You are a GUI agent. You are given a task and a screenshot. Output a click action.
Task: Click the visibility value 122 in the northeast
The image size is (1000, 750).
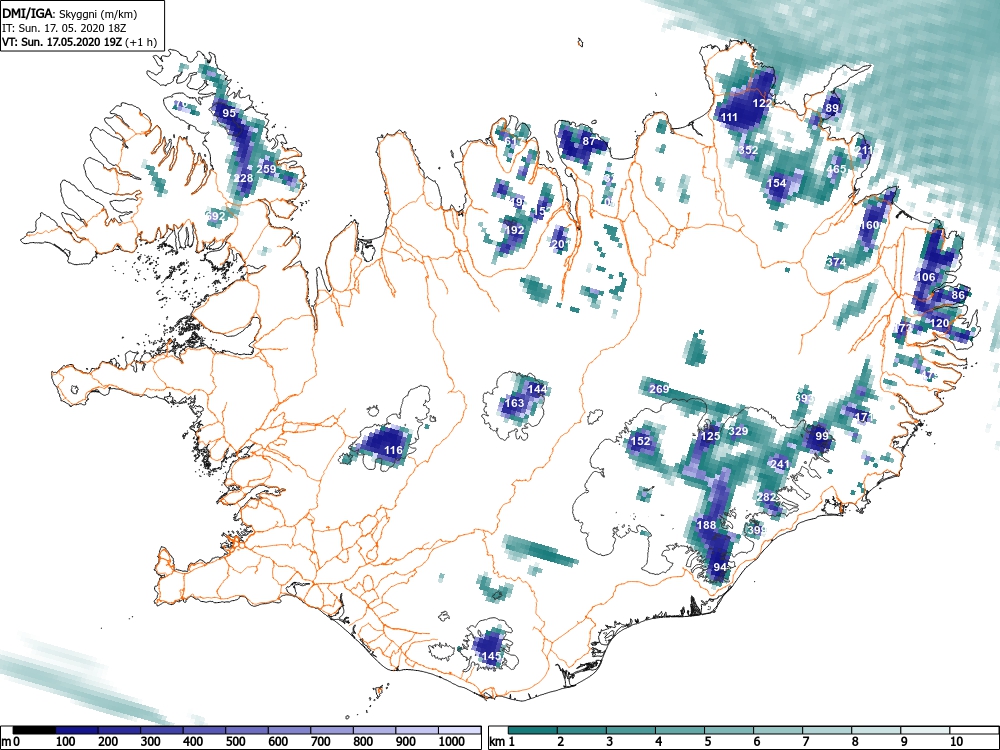tap(762, 103)
